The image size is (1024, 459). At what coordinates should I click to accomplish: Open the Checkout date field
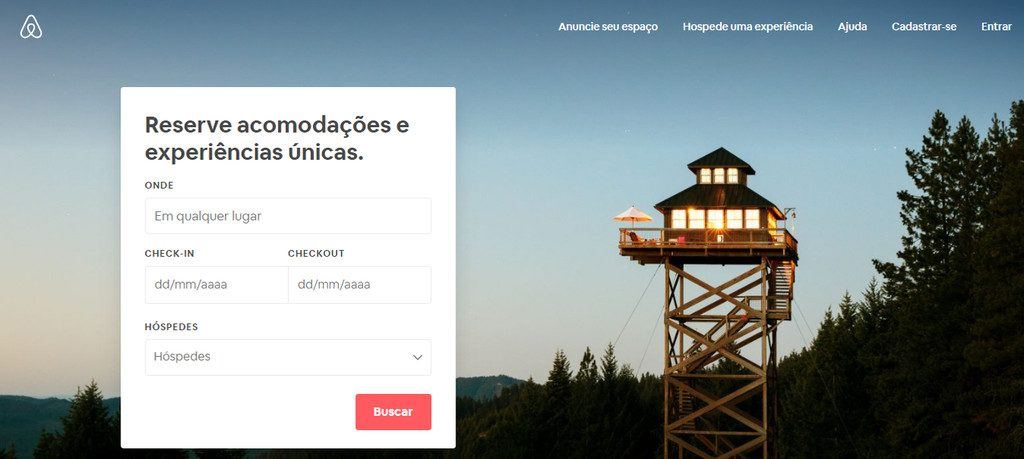tap(359, 285)
